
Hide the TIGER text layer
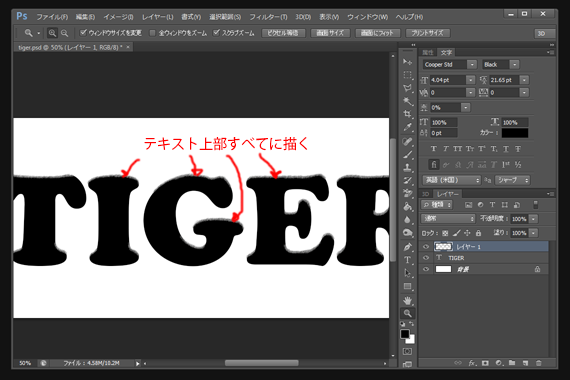click(x=426, y=258)
